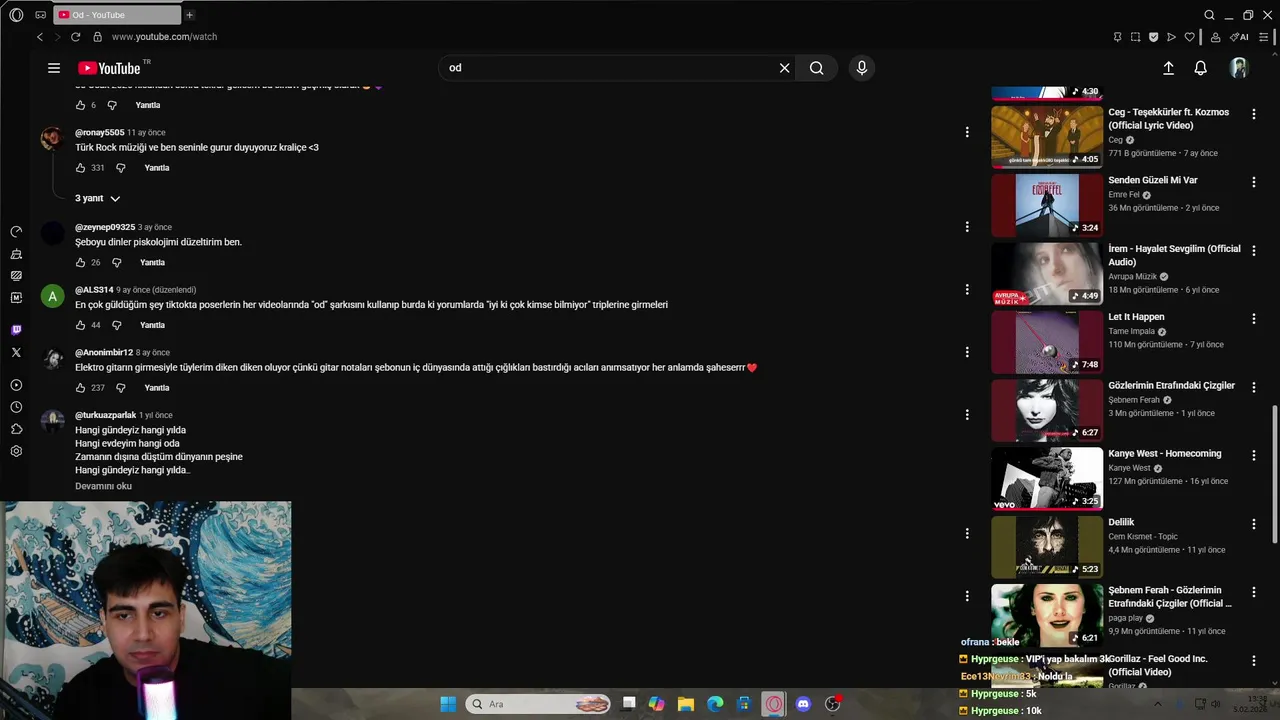Open the Delilik video title
This screenshot has width=1280, height=720.
click(x=1121, y=522)
